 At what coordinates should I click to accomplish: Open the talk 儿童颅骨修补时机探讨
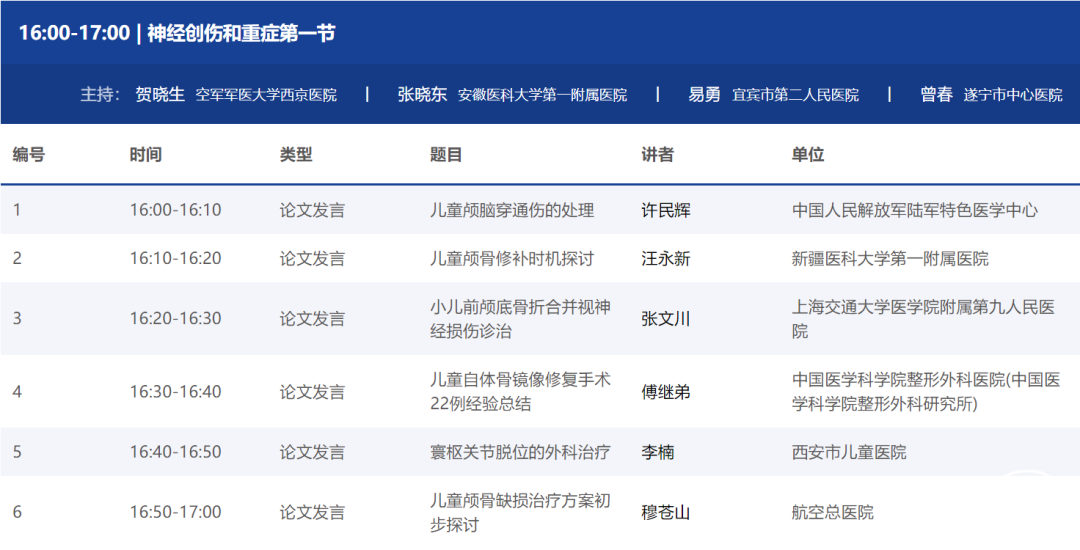click(512, 258)
